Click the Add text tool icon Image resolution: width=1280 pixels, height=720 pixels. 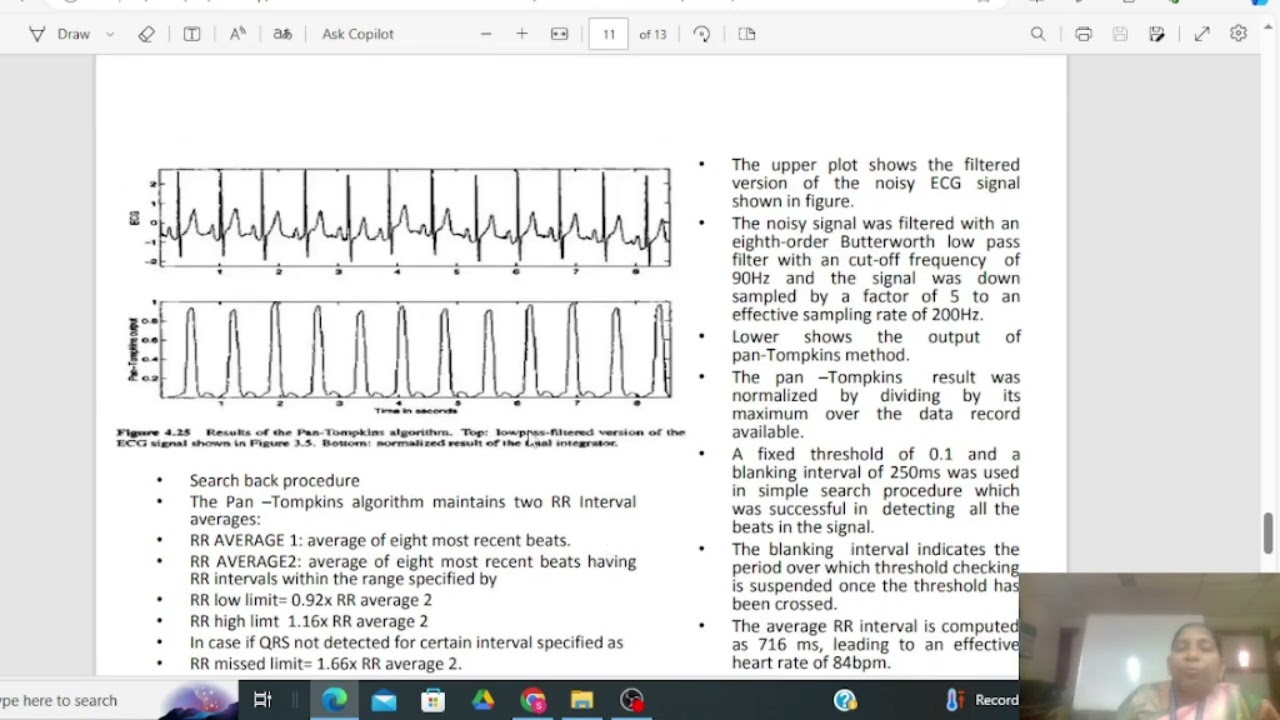pyautogui.click(x=192, y=34)
